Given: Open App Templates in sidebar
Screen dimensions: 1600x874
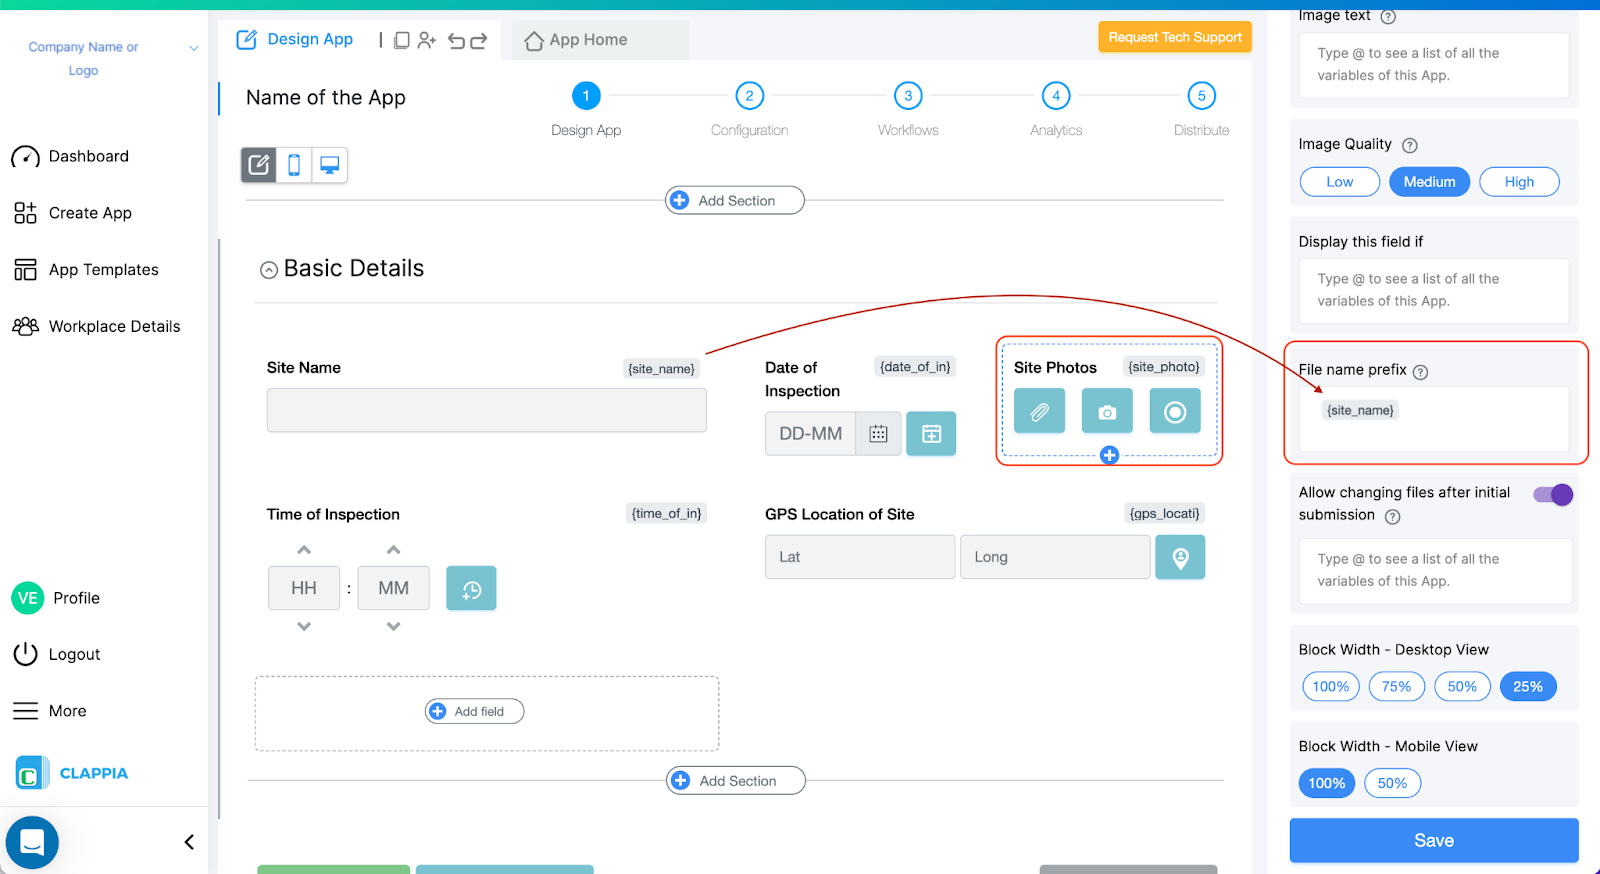Looking at the screenshot, I should tap(86, 270).
